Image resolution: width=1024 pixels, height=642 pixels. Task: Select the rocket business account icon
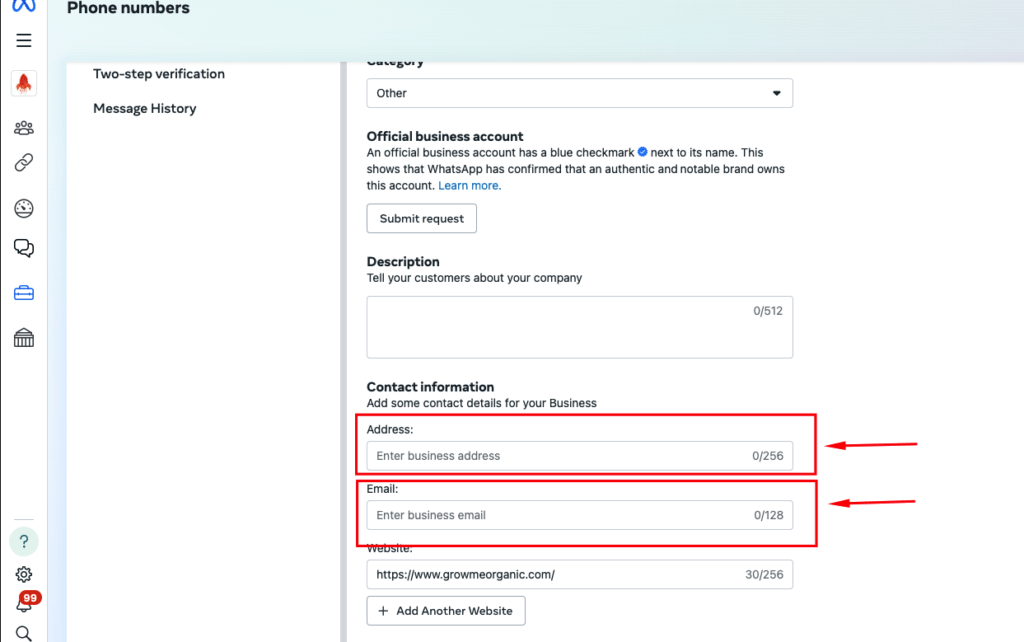click(x=24, y=84)
